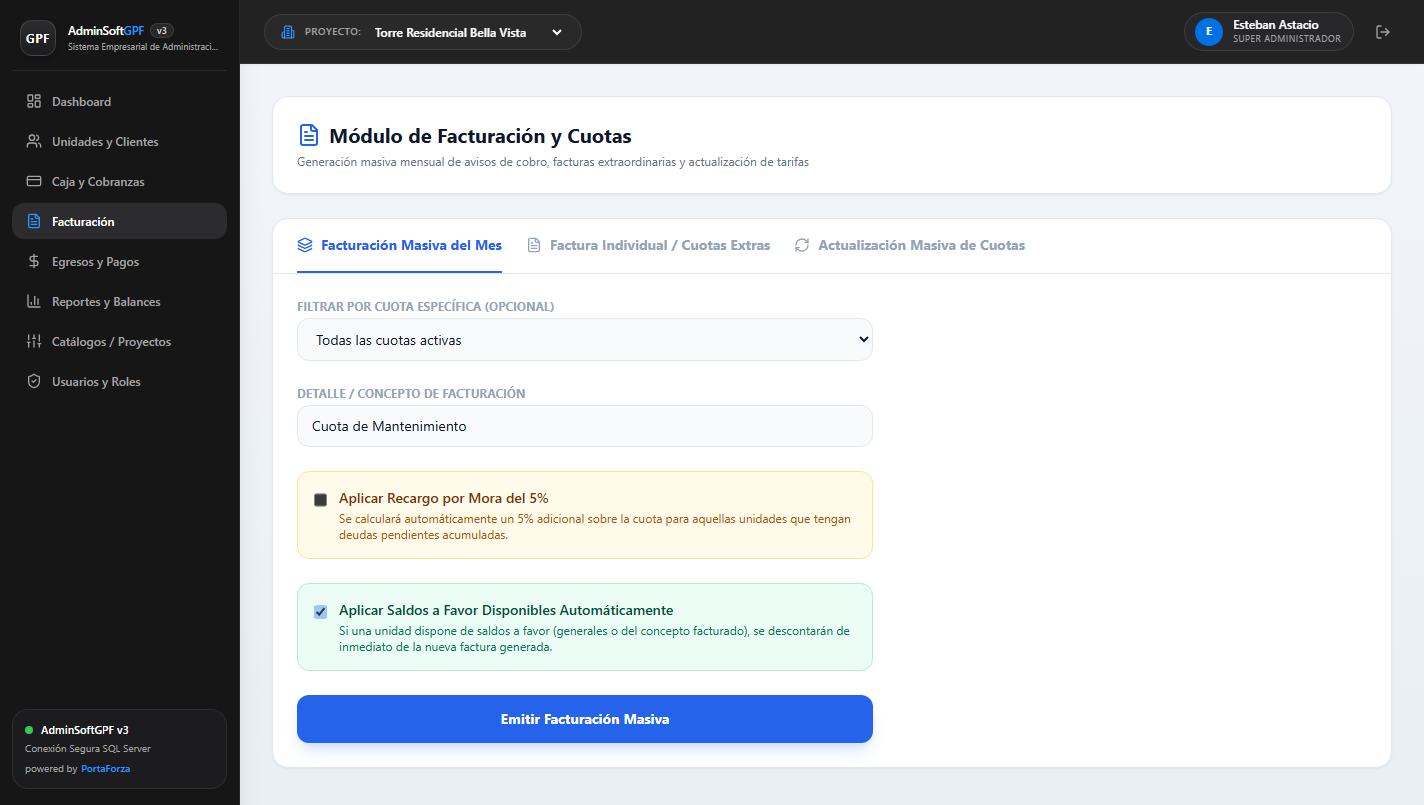Click the AdminSoftGPF title text
Image resolution: width=1424 pixels, height=805 pixels.
pyautogui.click(x=106, y=31)
